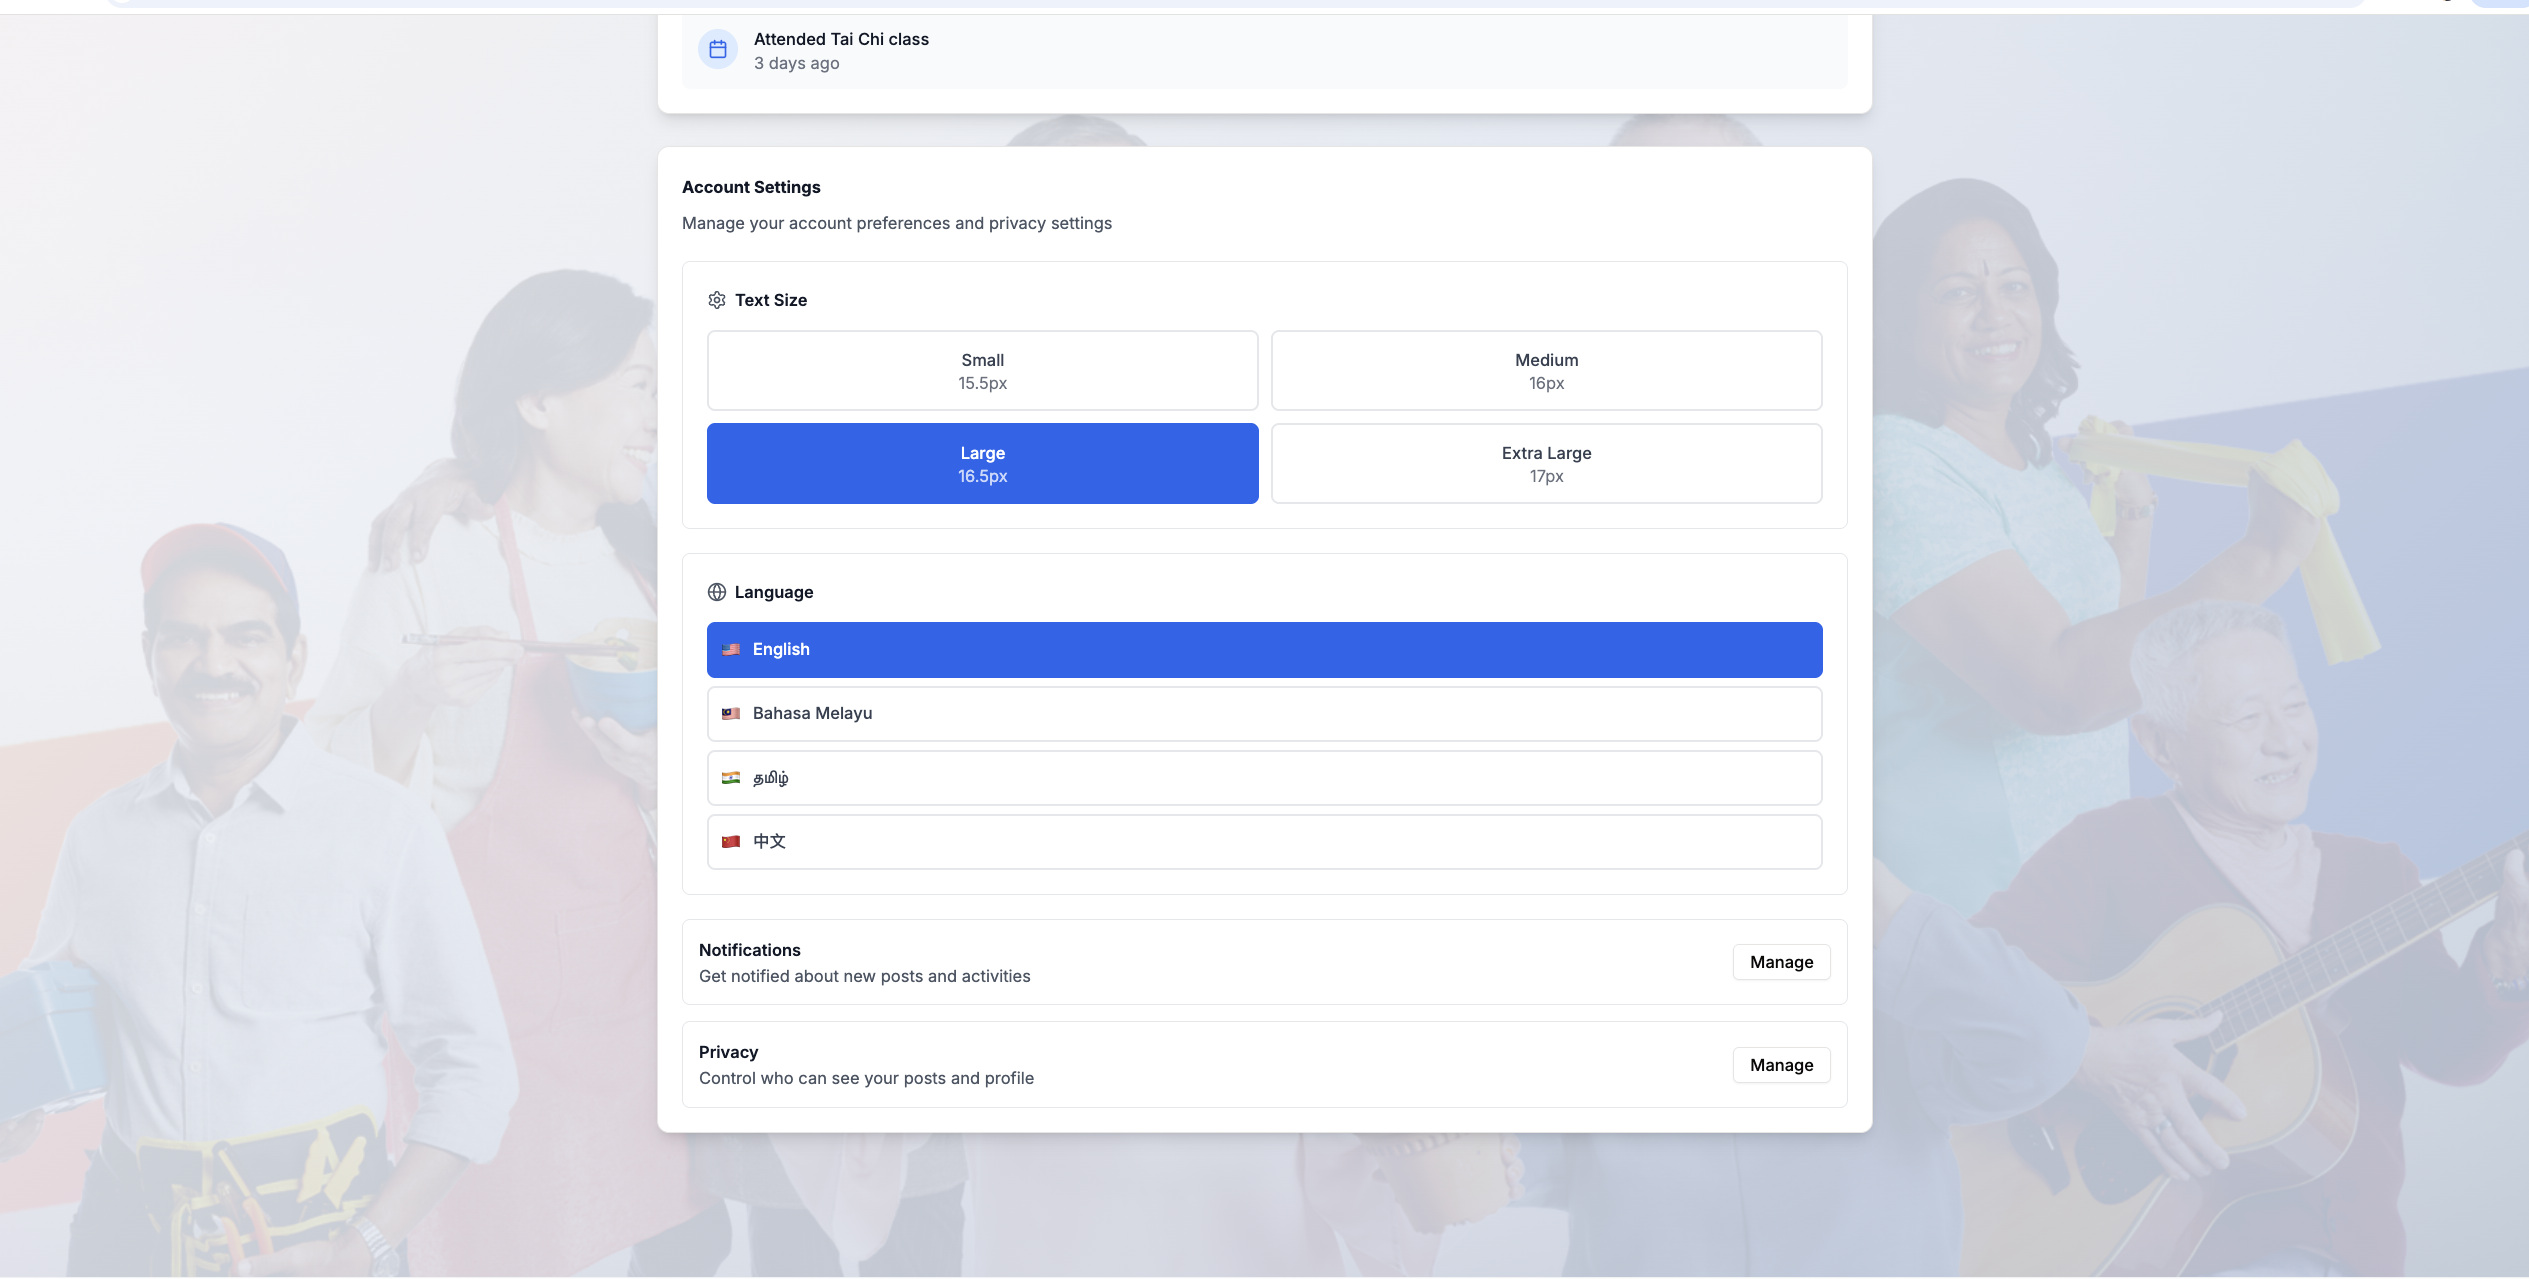Viewport: 2529px width, 1279px height.
Task: Click the US flag icon on English
Action: pyautogui.click(x=731, y=649)
